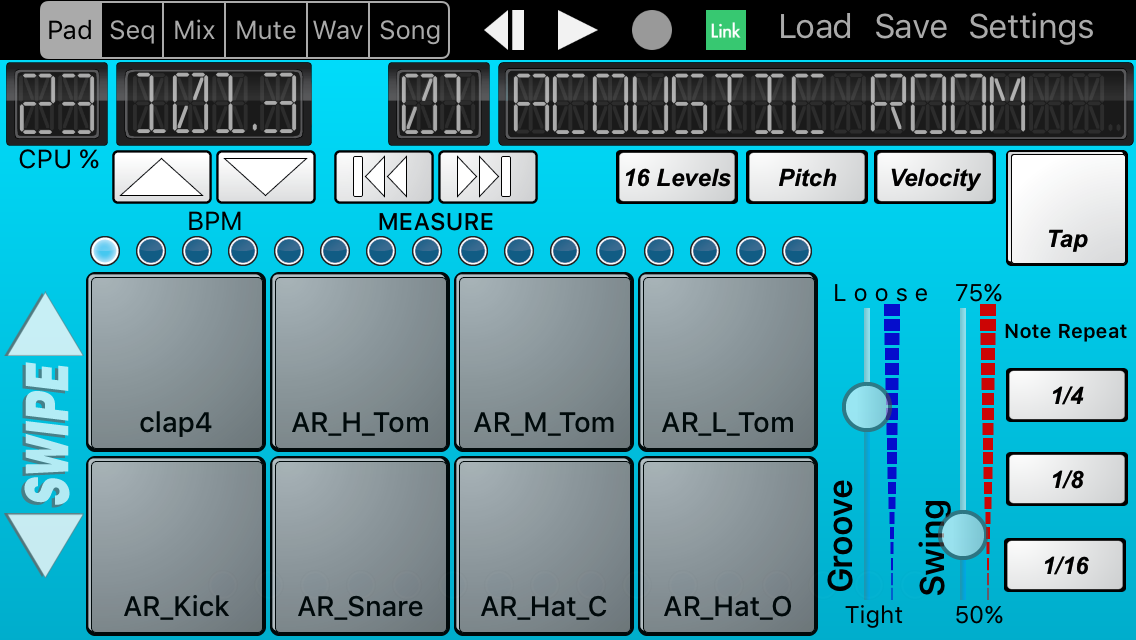Switch to the Mute tab
The height and width of the screenshot is (640, 1136).
(266, 30)
